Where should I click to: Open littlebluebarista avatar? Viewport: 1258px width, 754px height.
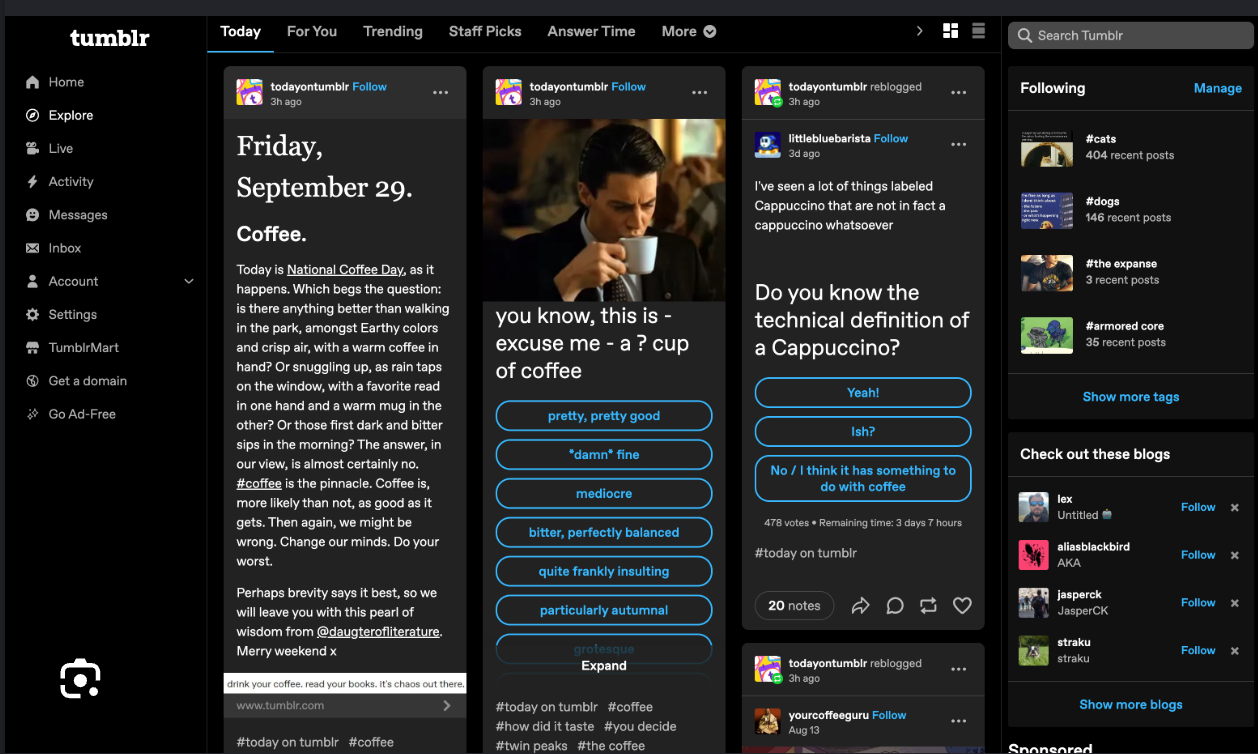pyautogui.click(x=768, y=145)
